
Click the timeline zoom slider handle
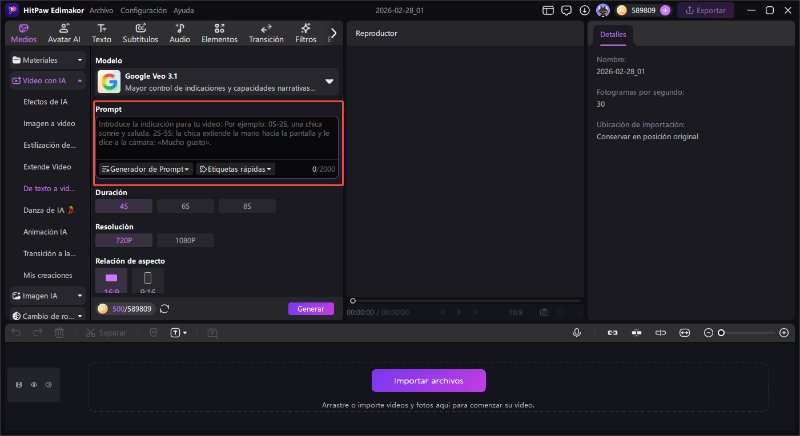click(721, 333)
